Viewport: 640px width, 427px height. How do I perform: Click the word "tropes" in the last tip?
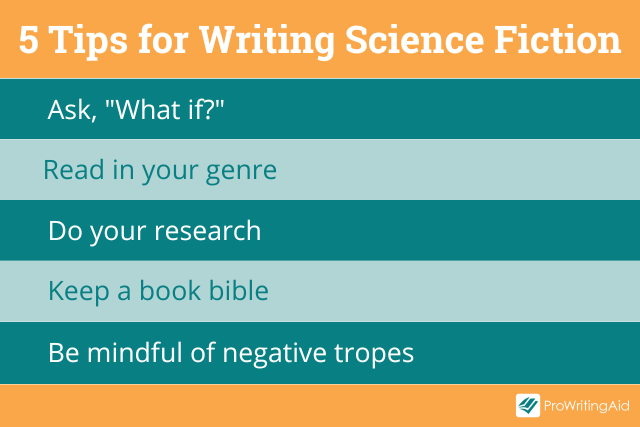point(374,354)
